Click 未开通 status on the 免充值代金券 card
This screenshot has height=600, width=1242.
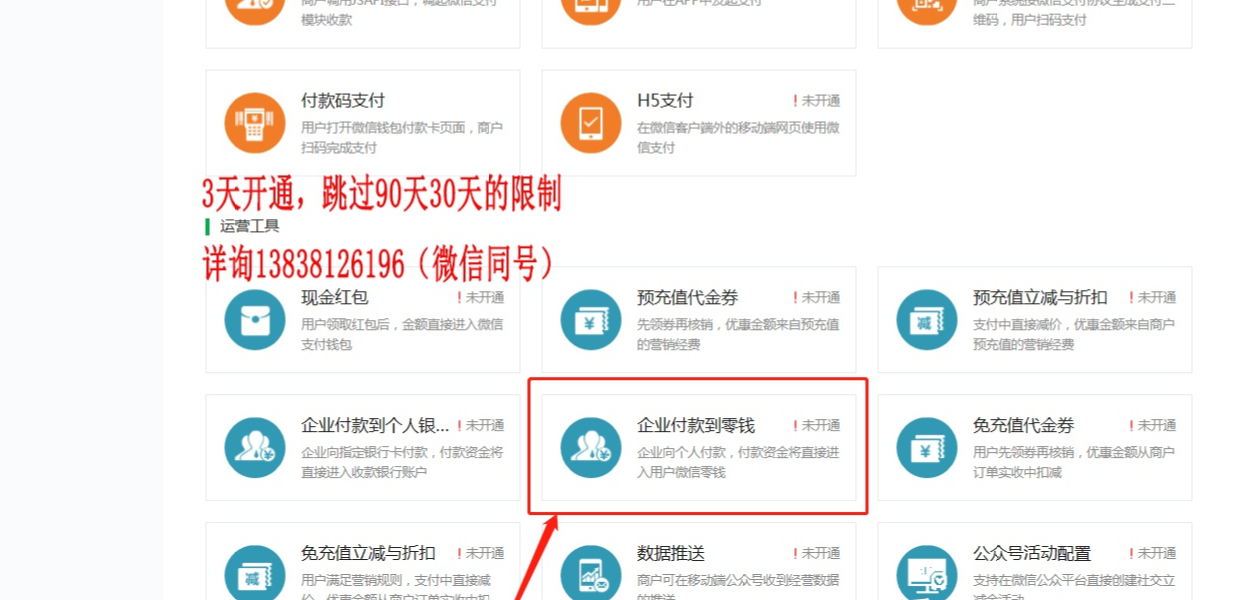(1152, 426)
